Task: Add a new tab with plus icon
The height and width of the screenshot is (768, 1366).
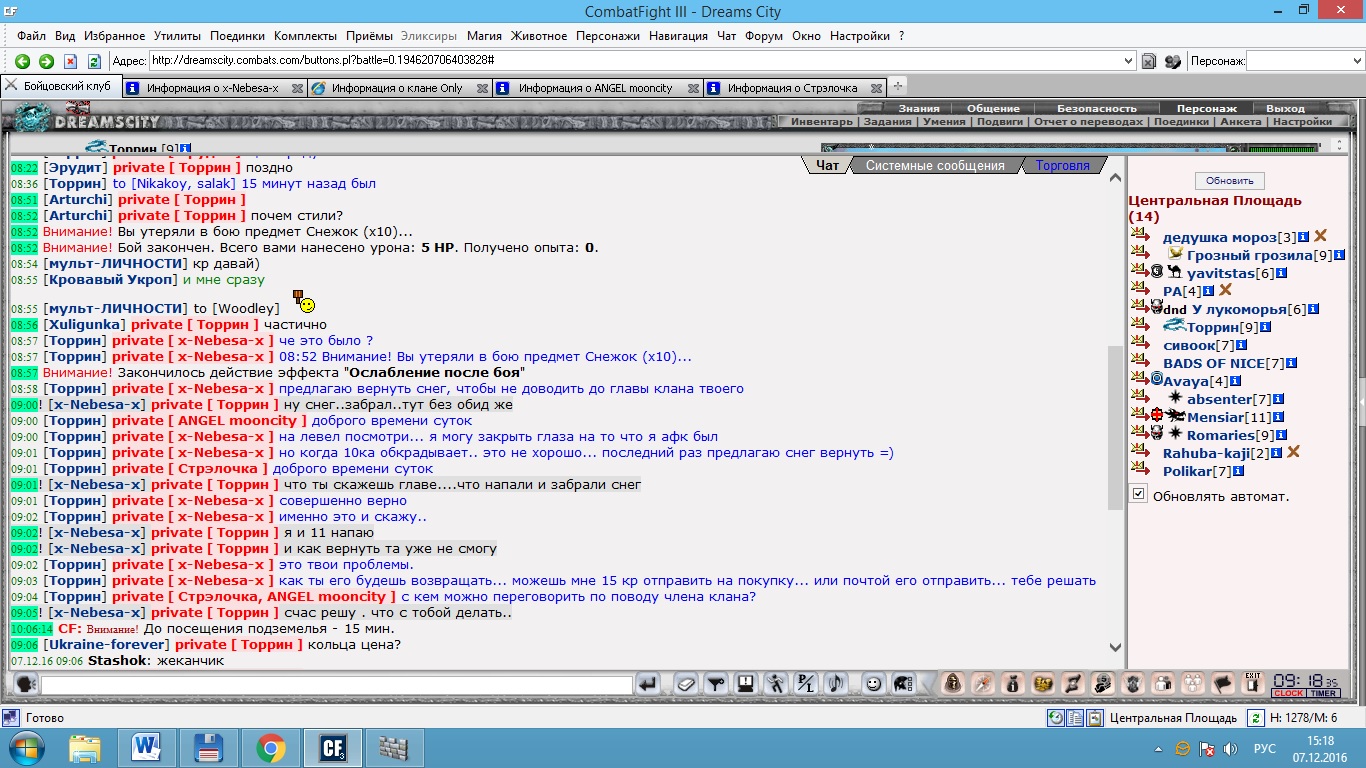Action: pos(898,87)
